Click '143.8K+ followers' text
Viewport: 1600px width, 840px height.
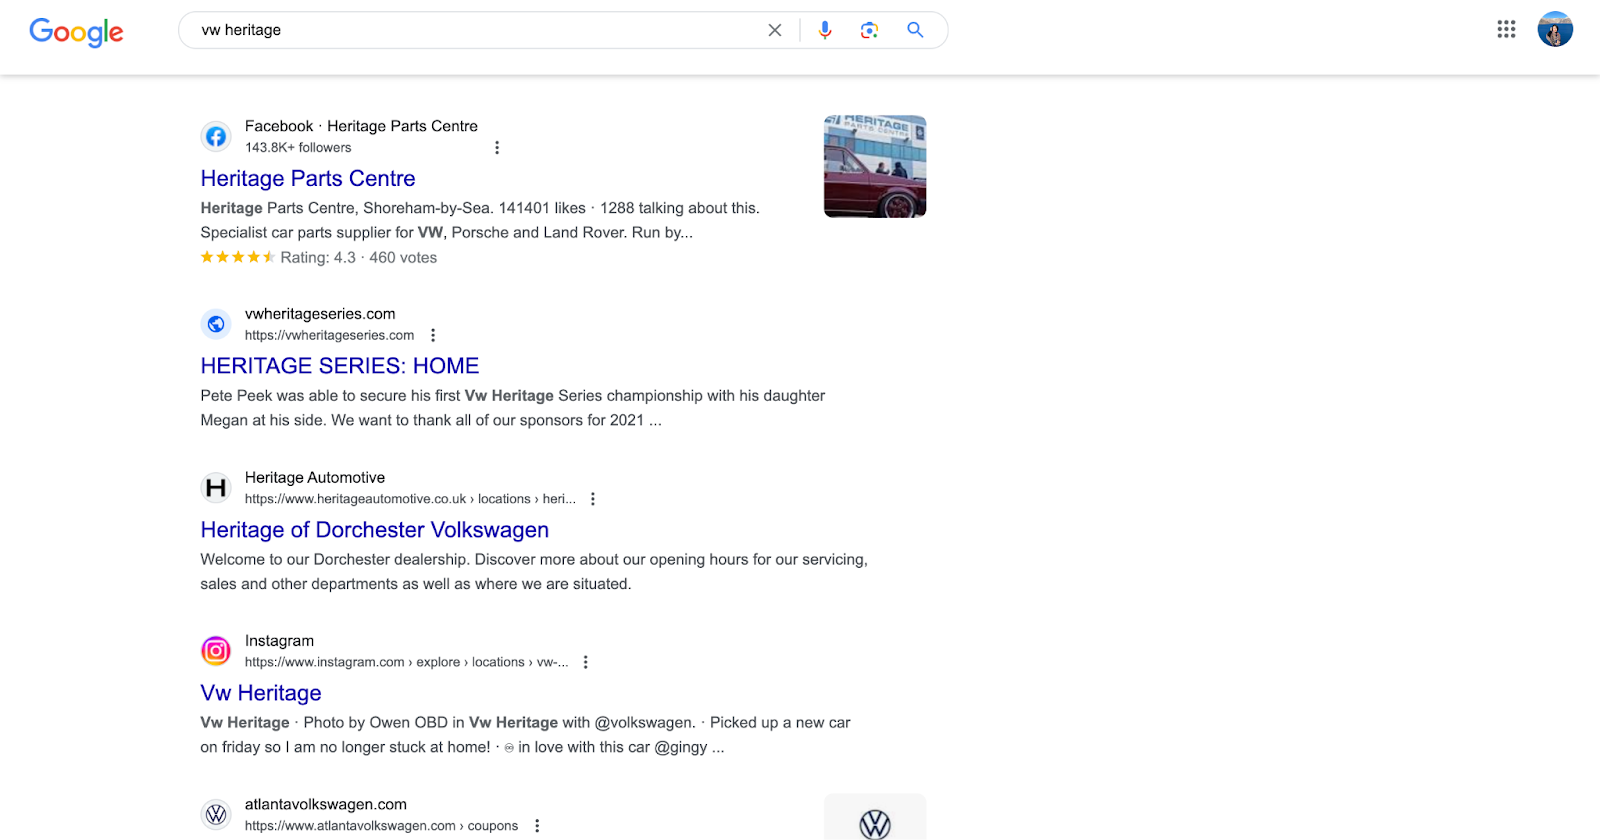pyautogui.click(x=298, y=148)
